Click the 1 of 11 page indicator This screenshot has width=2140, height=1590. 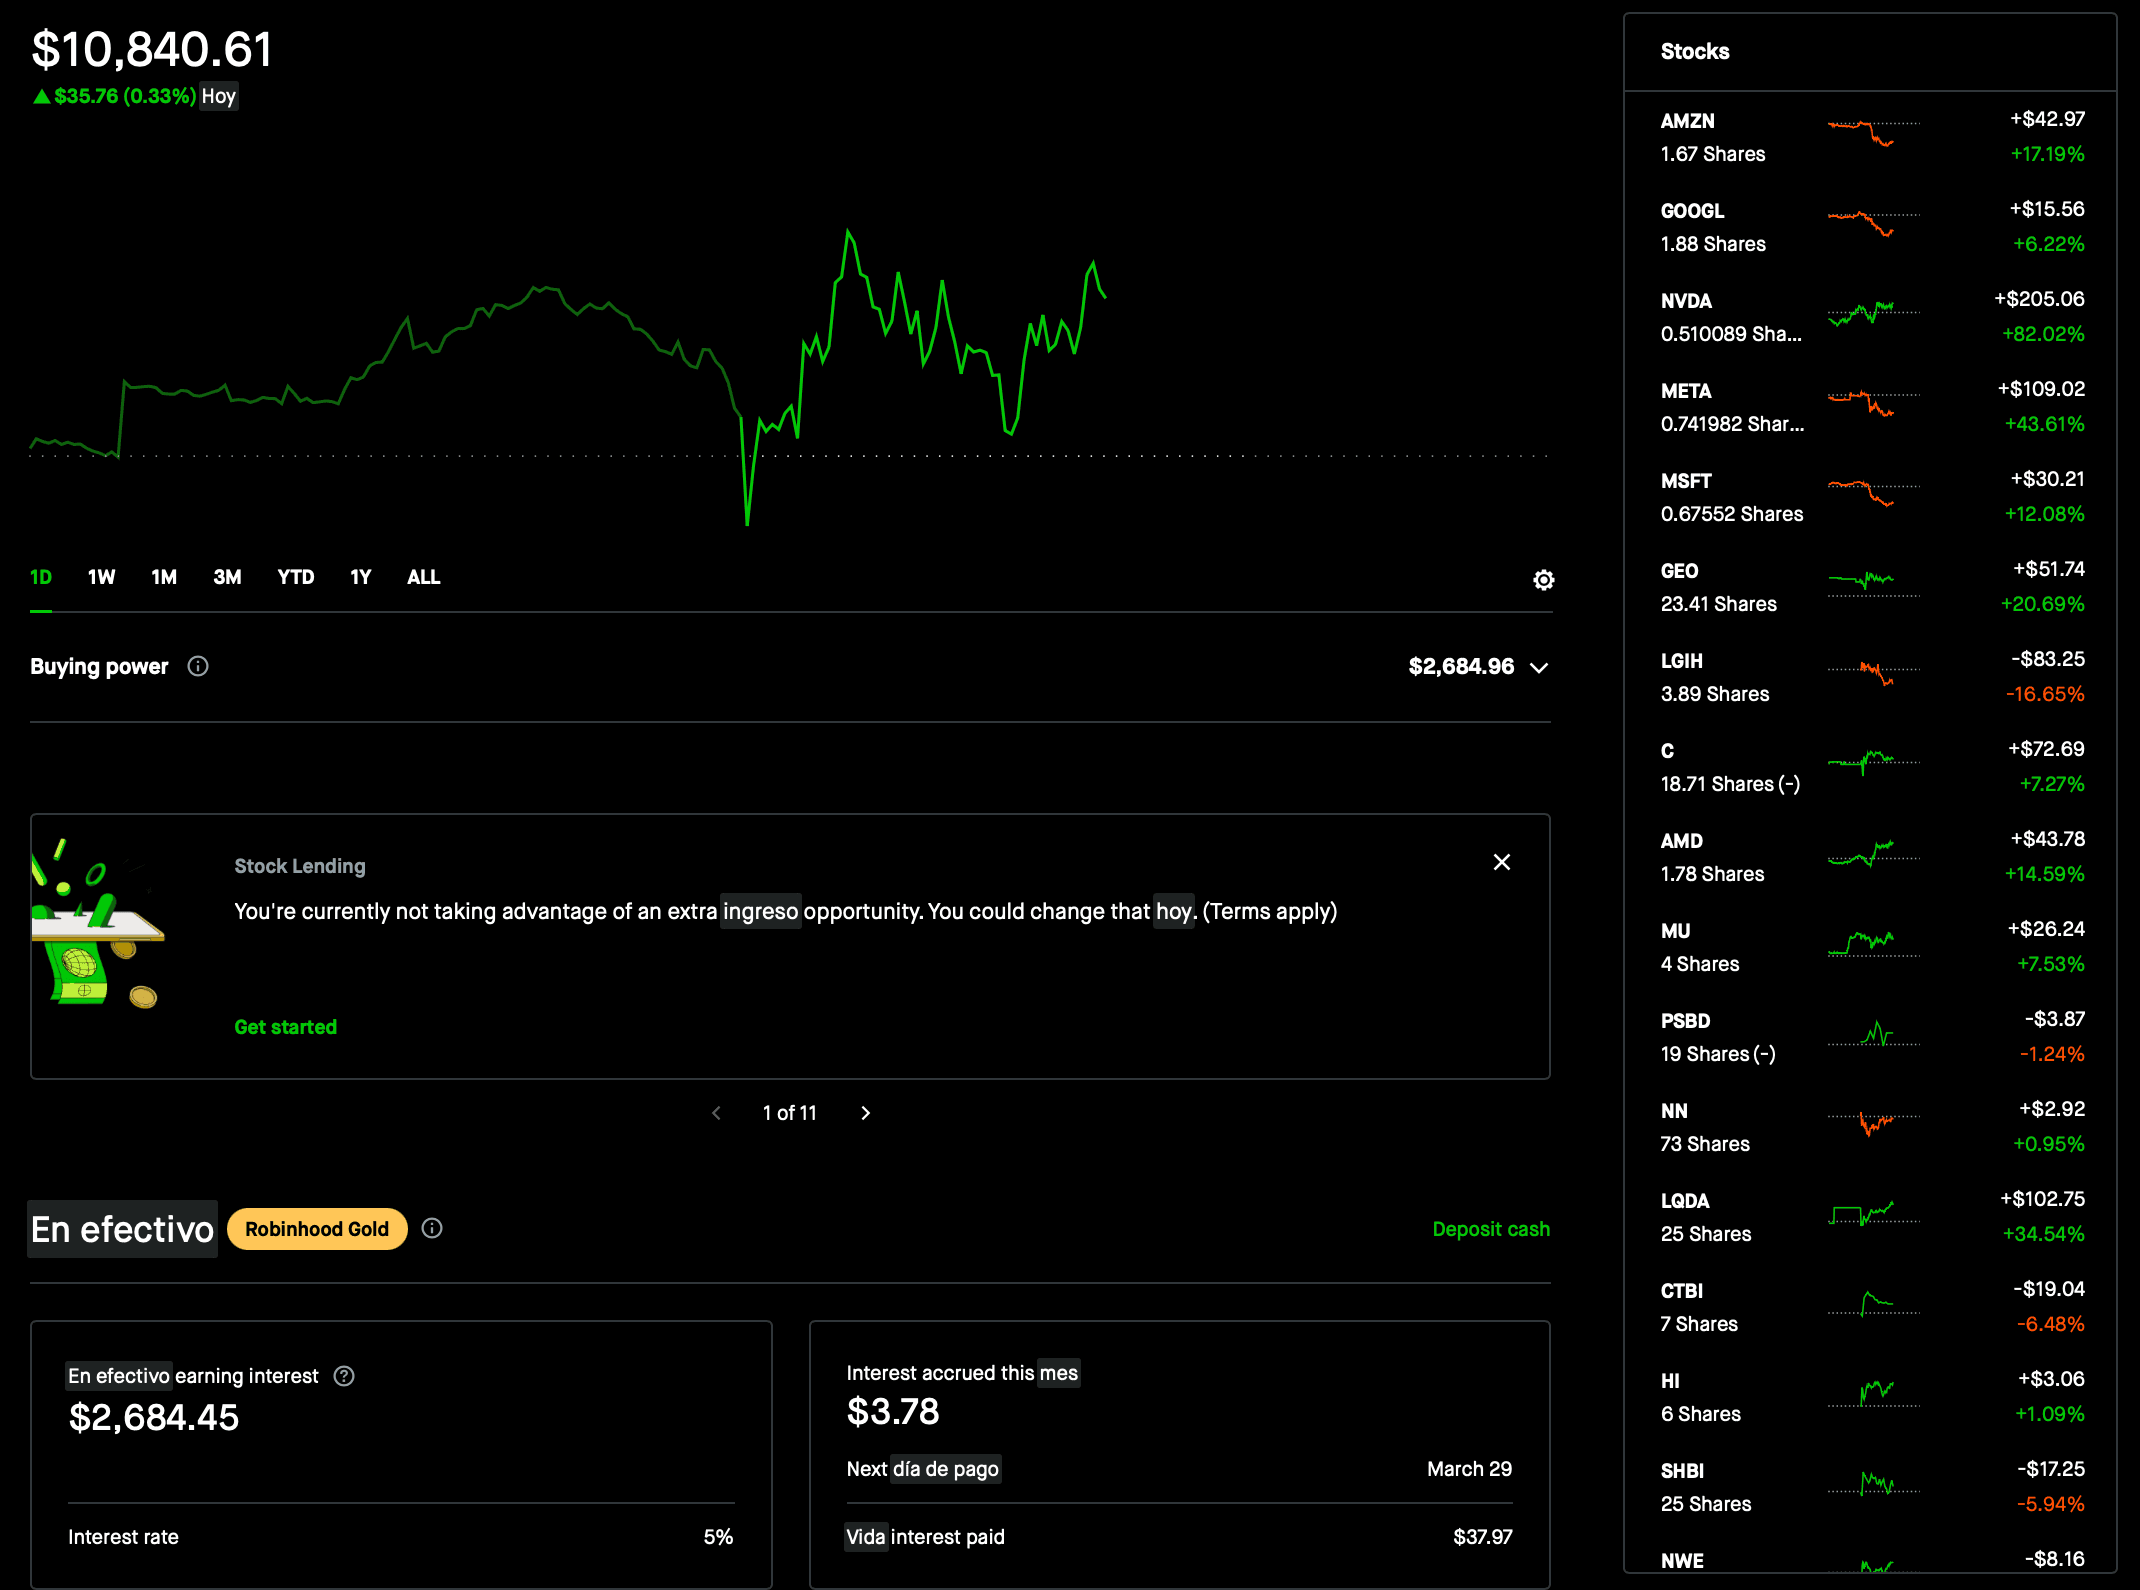(789, 1113)
